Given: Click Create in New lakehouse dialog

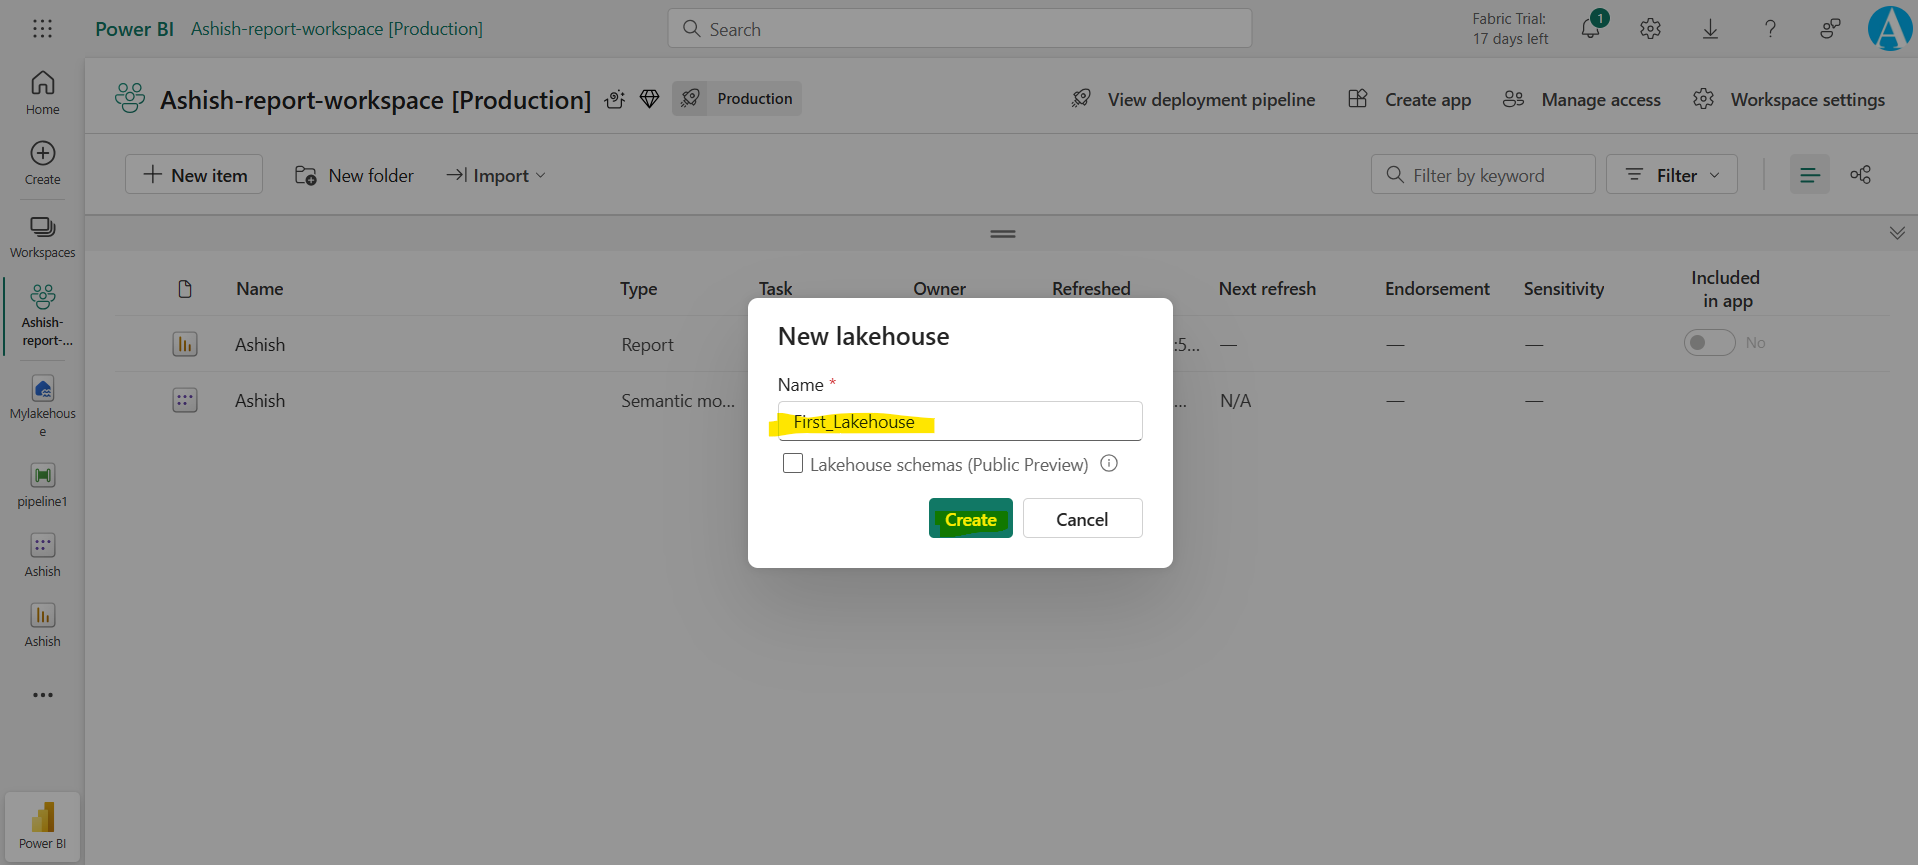Looking at the screenshot, I should click(x=970, y=519).
